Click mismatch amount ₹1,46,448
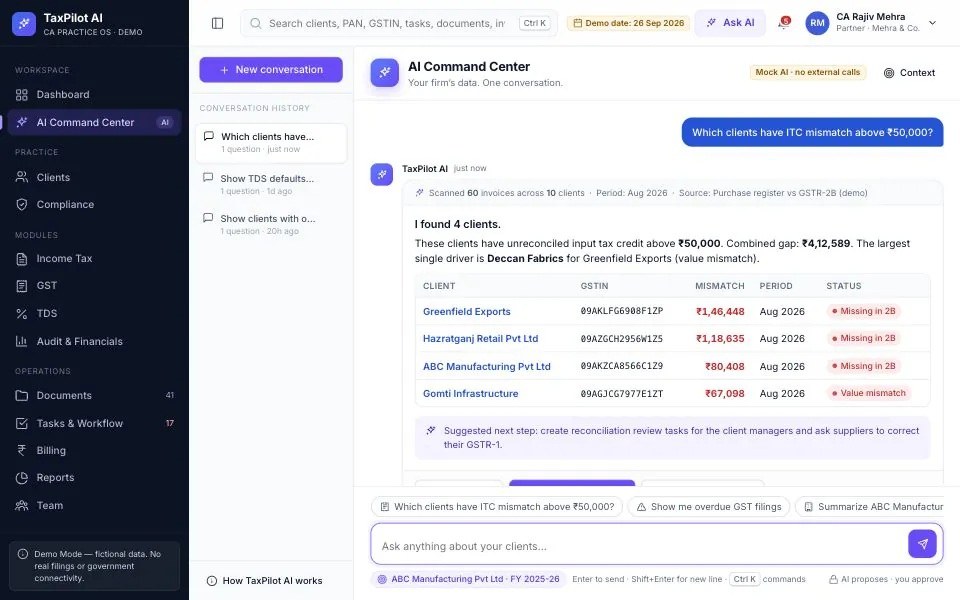 click(720, 312)
